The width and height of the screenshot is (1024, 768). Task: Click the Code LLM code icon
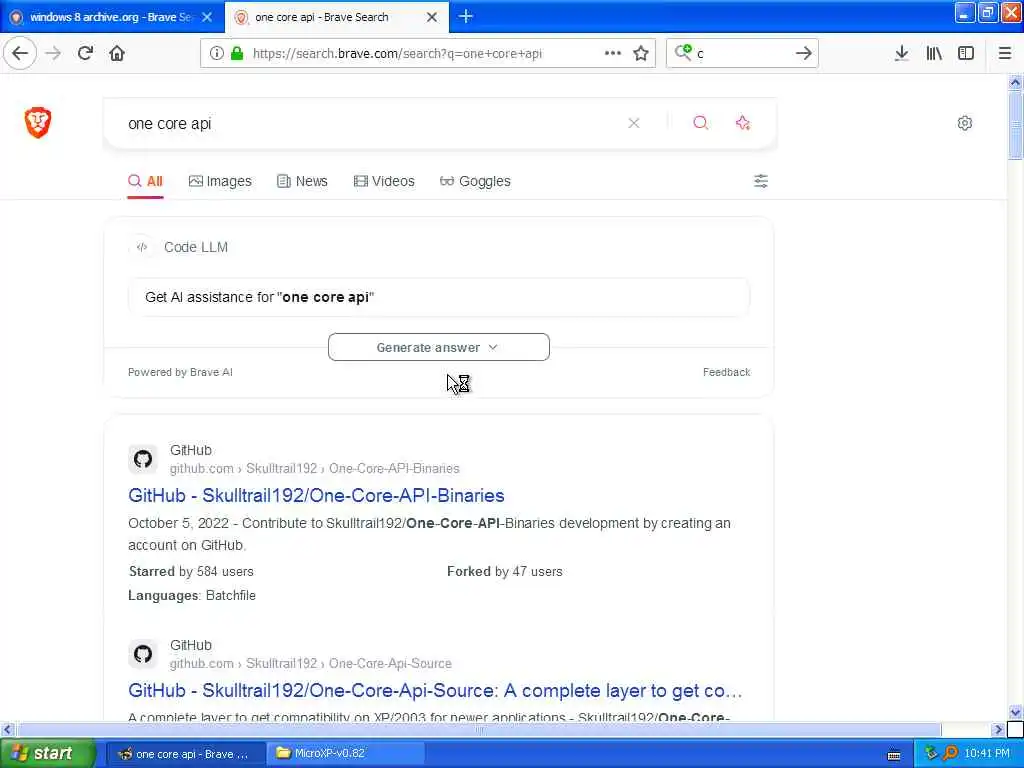tap(142, 247)
